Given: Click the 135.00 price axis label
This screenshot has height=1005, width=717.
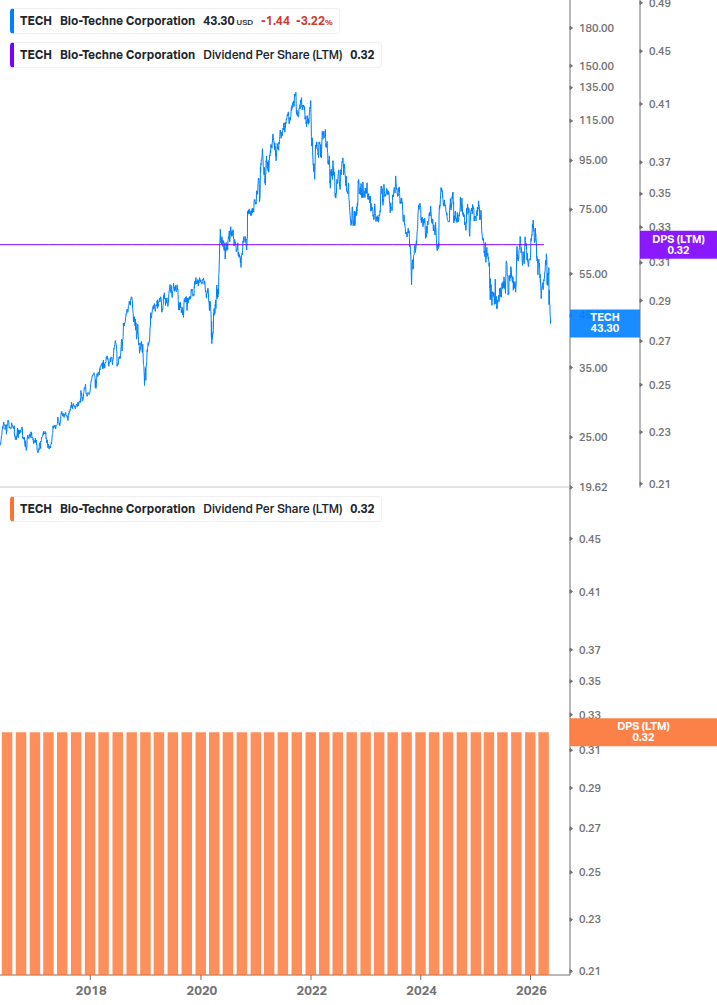Looking at the screenshot, I should (x=597, y=87).
